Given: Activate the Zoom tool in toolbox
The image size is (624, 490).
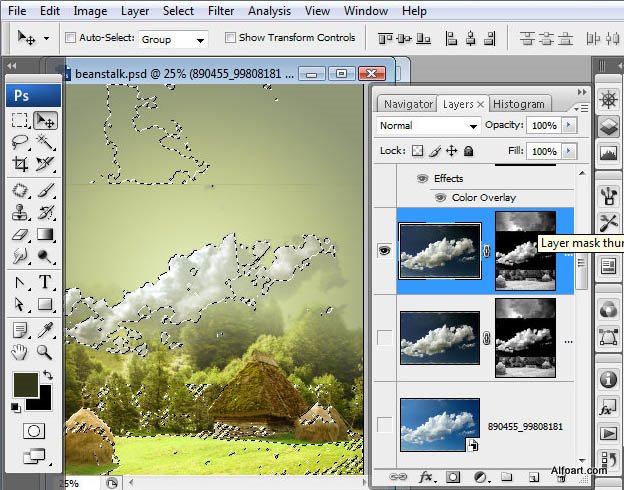Looking at the screenshot, I should click(x=45, y=352).
